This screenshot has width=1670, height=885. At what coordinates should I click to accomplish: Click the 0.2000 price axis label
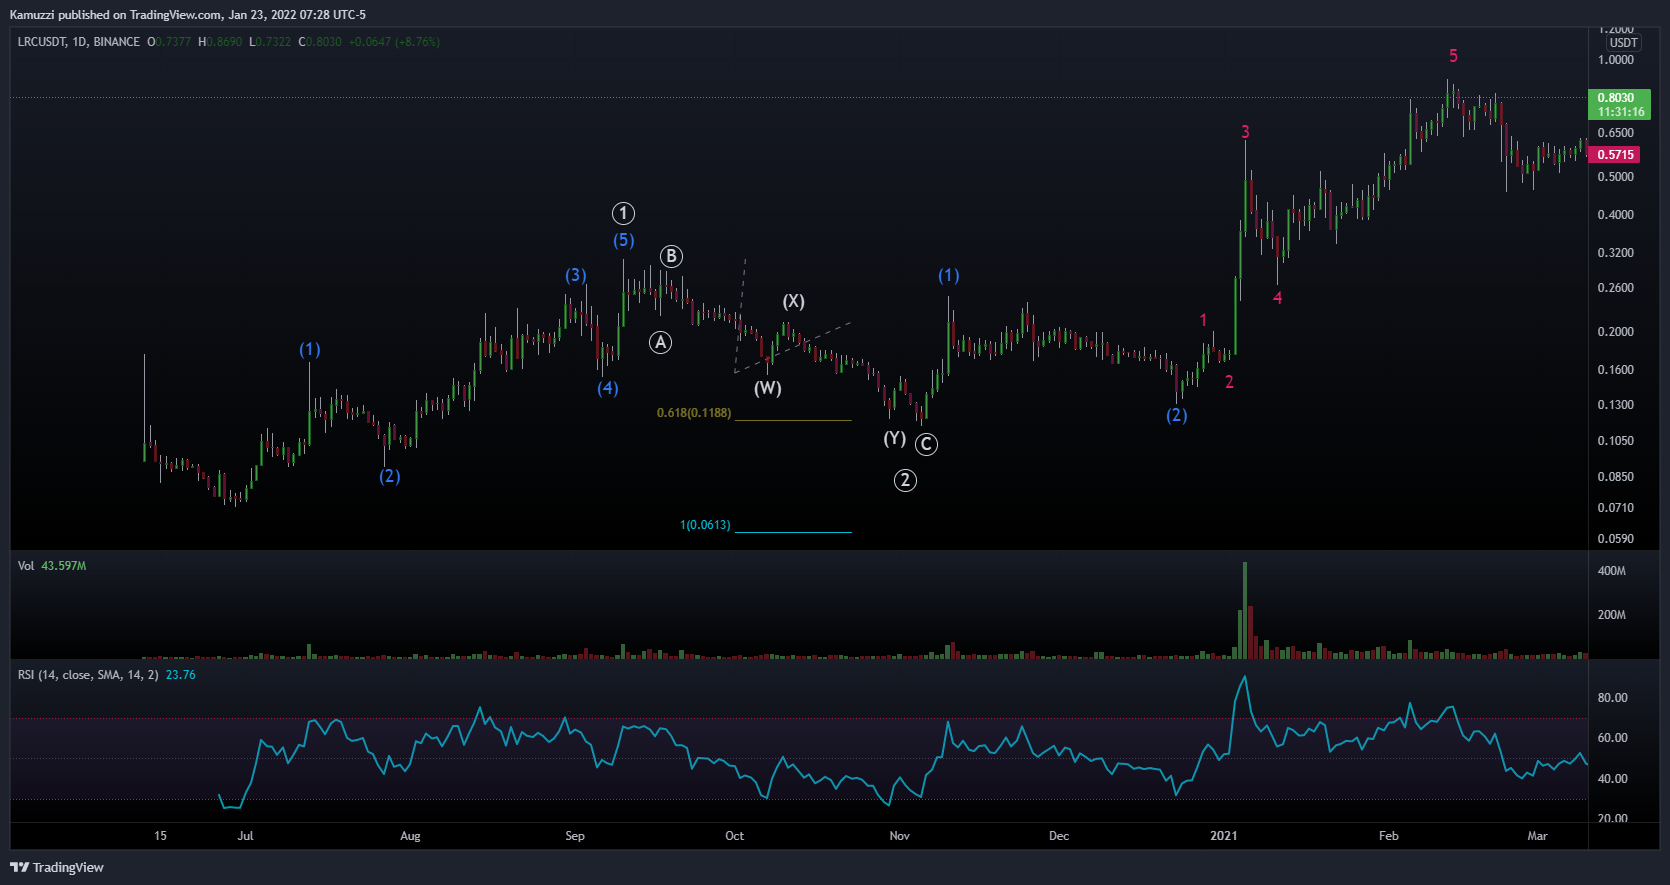click(x=1616, y=332)
